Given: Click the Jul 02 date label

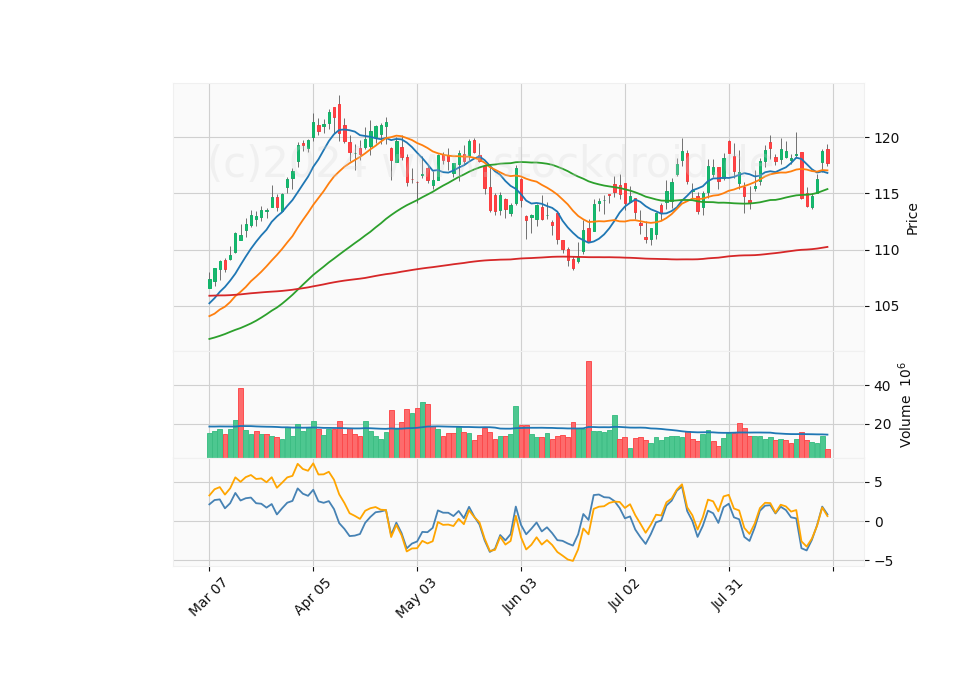Looking at the screenshot, I should click(623, 596).
